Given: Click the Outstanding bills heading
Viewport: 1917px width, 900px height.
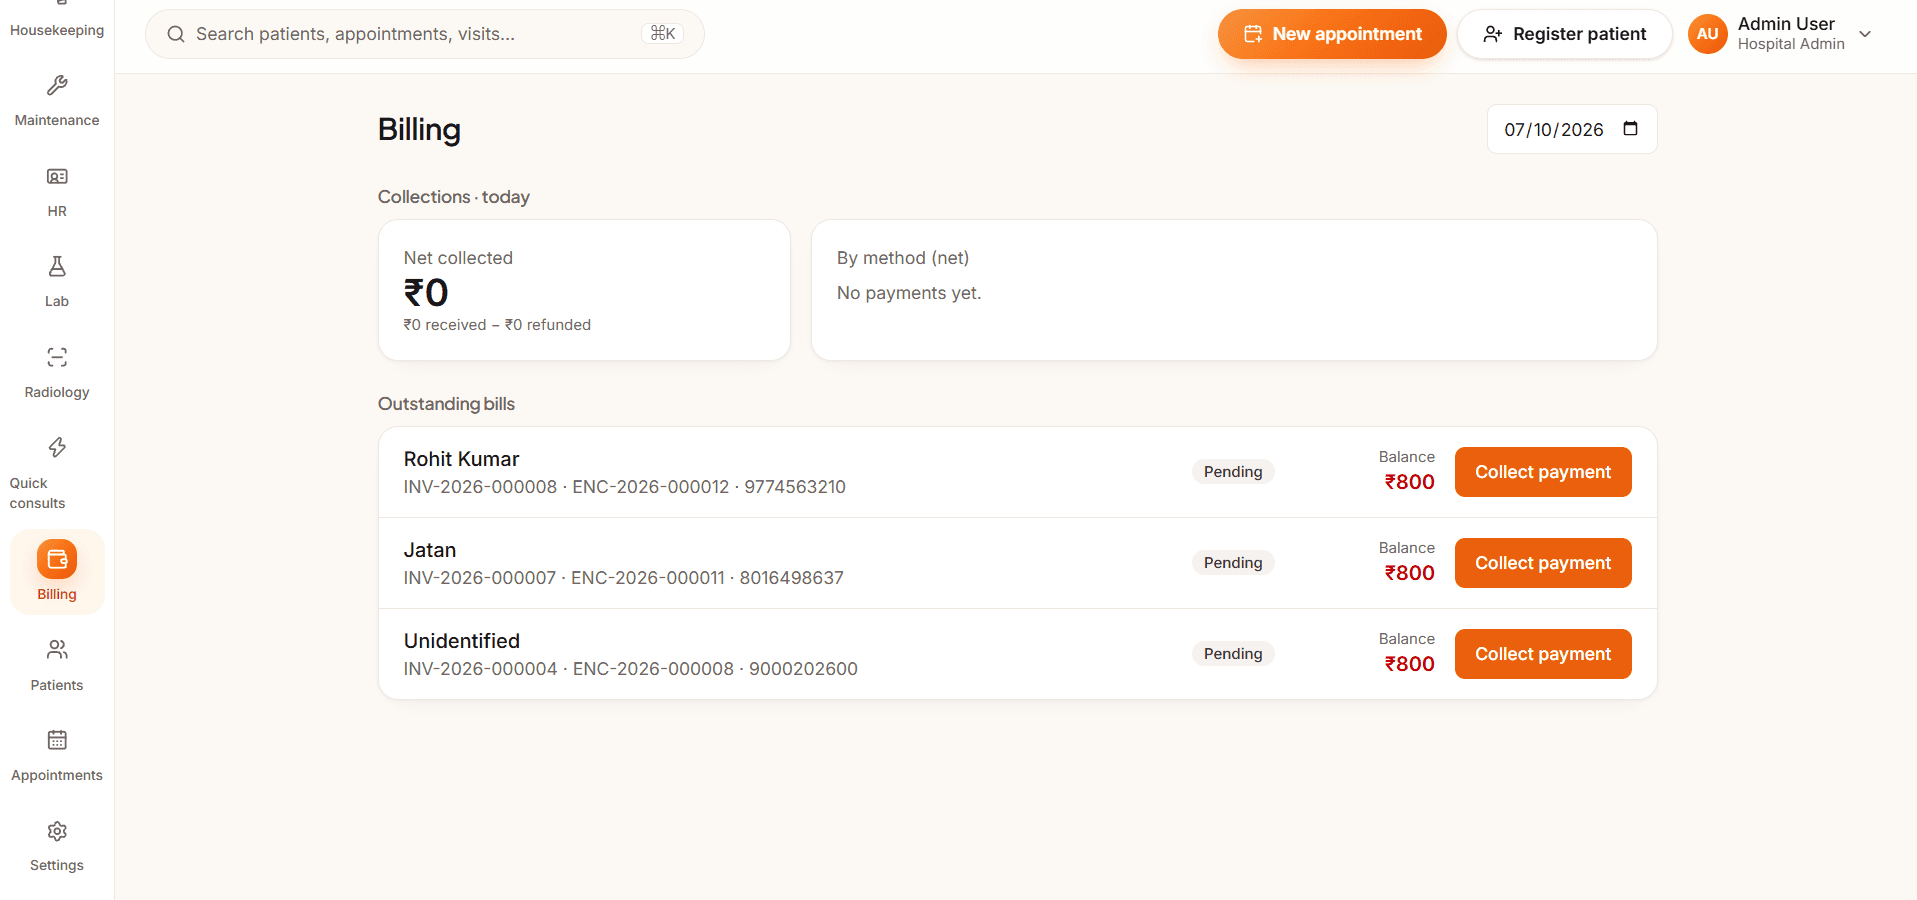Looking at the screenshot, I should [x=446, y=404].
